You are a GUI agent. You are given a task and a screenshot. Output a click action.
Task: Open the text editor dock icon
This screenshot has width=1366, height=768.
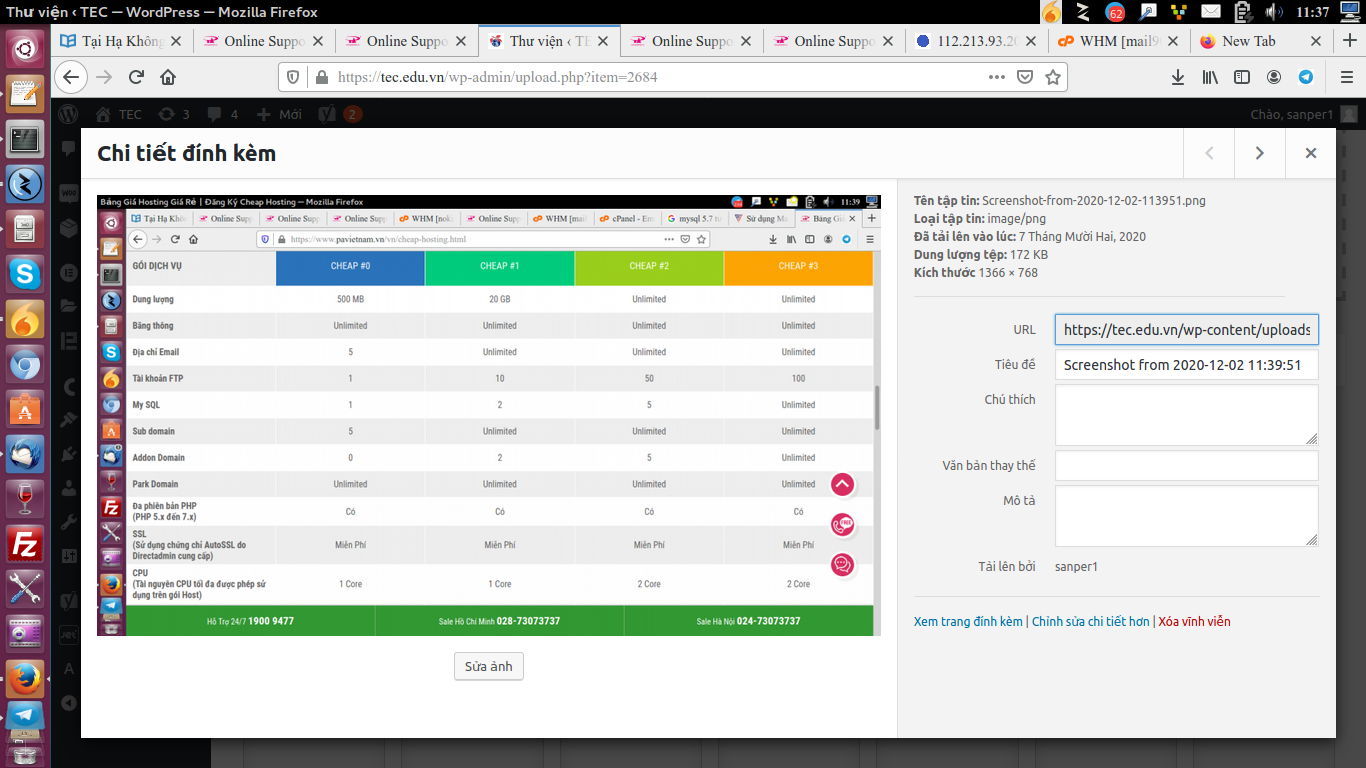[25, 93]
